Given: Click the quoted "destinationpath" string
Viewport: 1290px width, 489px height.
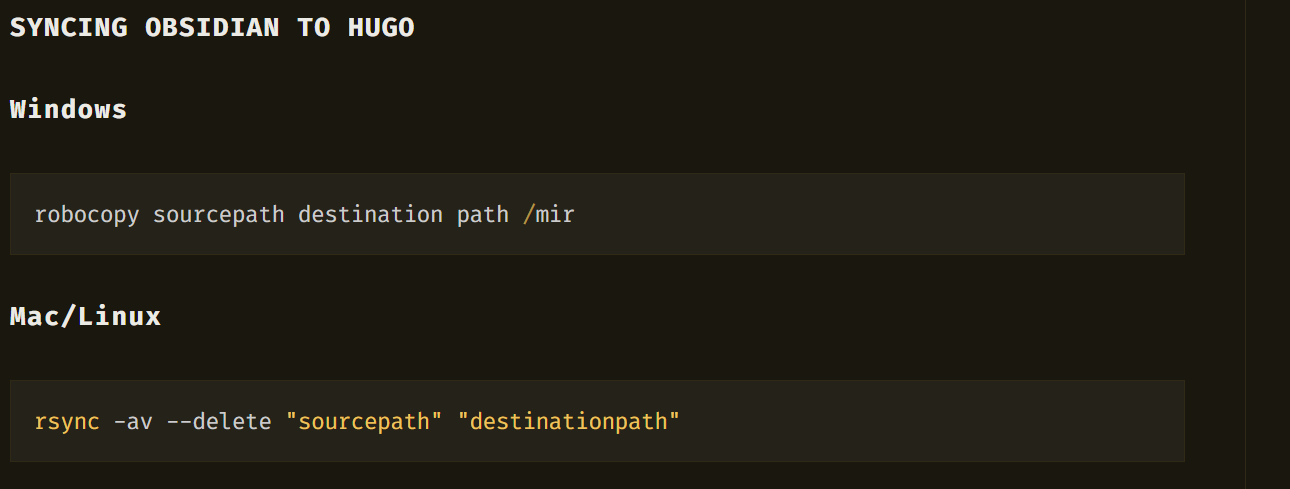Looking at the screenshot, I should point(569,422).
